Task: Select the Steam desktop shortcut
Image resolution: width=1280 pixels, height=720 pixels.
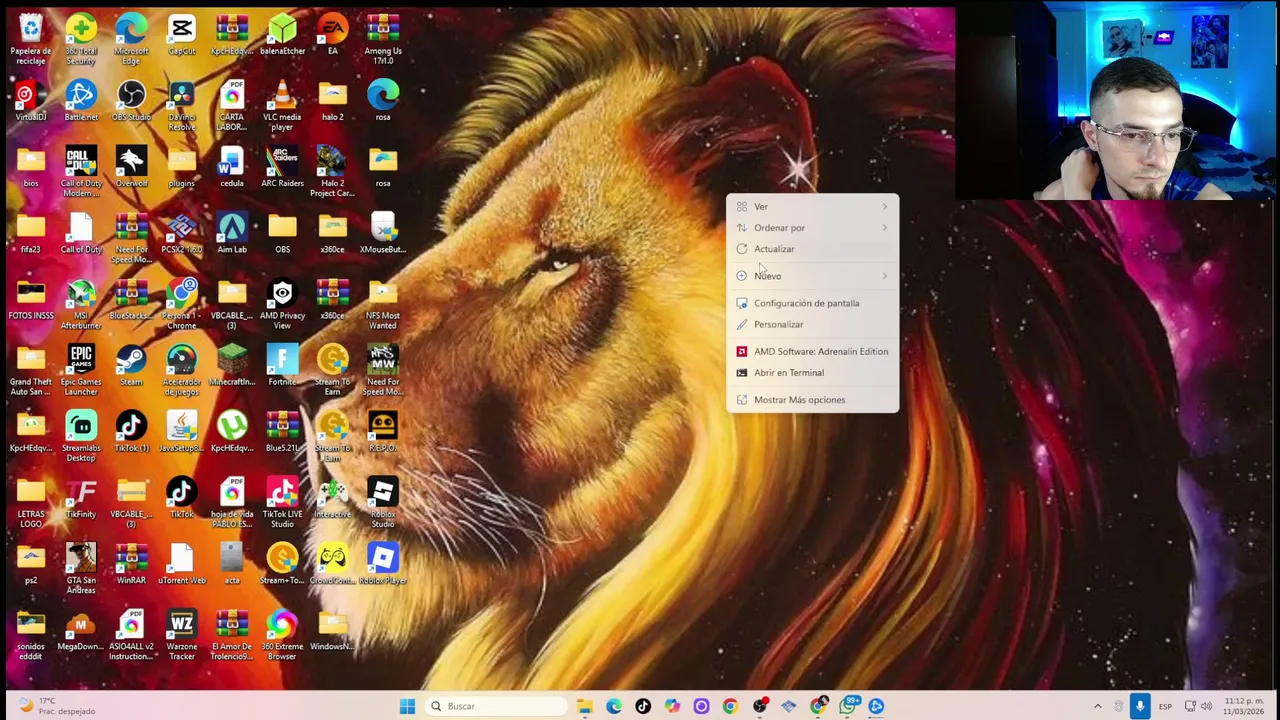Action: (x=131, y=366)
